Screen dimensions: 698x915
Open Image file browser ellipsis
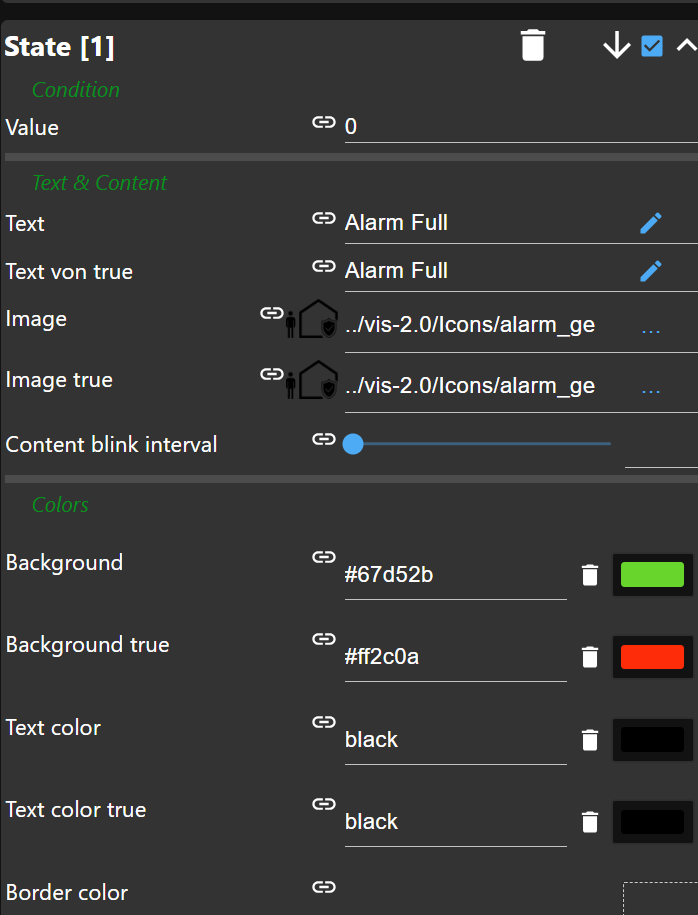click(x=651, y=328)
